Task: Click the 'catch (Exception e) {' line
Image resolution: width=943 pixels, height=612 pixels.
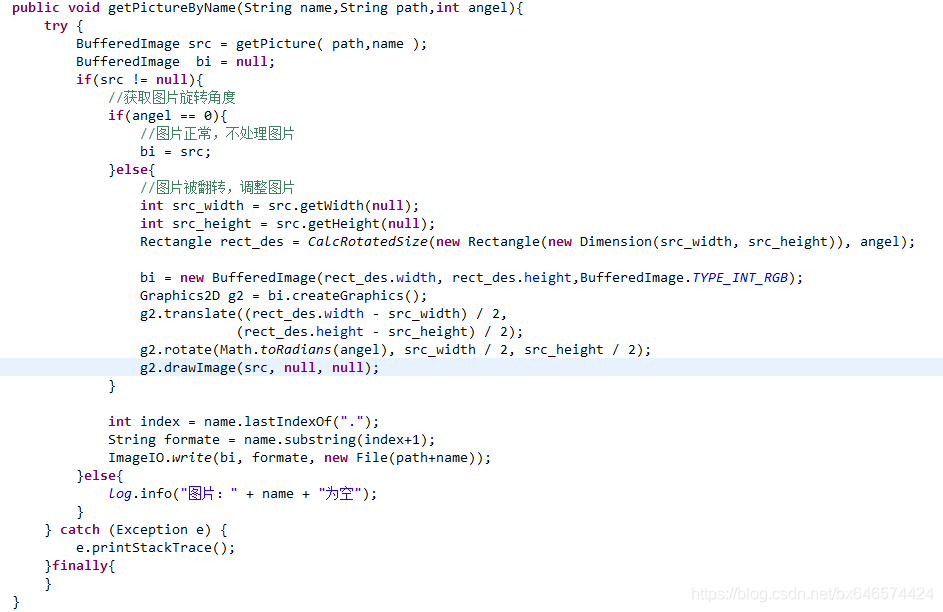Action: click(x=136, y=531)
